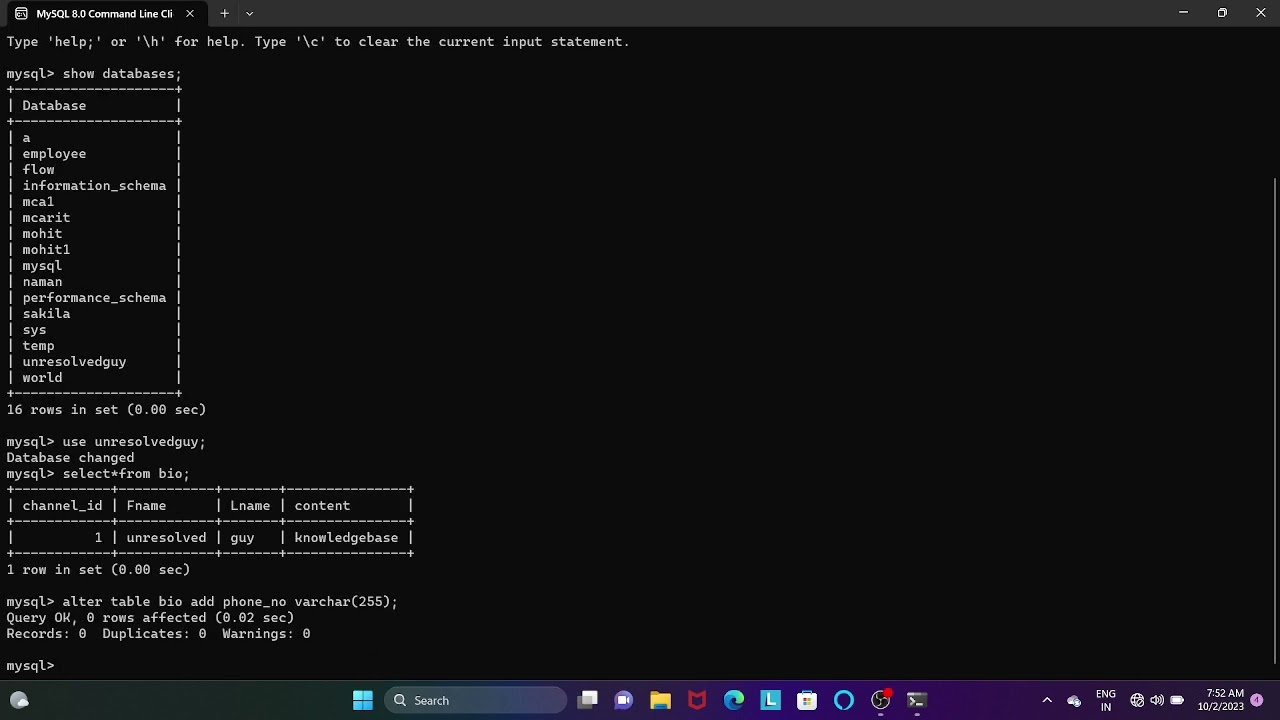Click the 'world' database name
This screenshot has width=1280, height=720.
click(x=42, y=378)
